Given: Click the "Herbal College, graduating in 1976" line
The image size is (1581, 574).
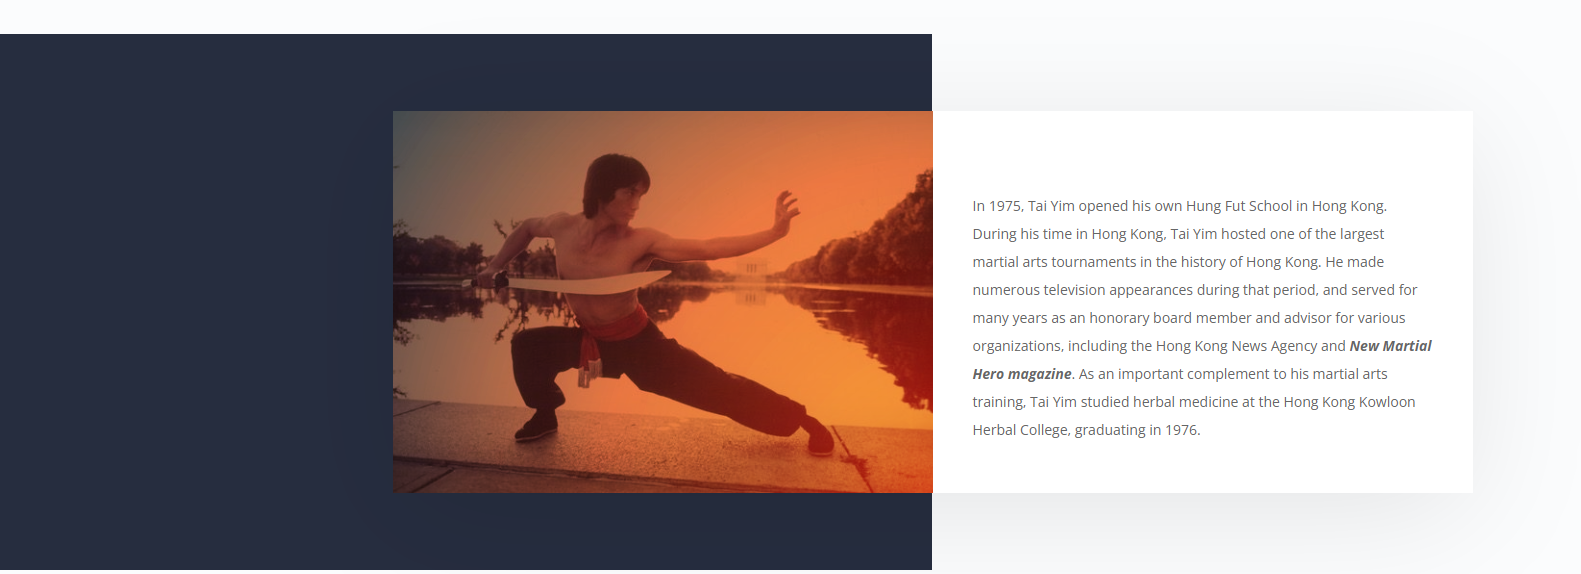Looking at the screenshot, I should tap(1086, 430).
